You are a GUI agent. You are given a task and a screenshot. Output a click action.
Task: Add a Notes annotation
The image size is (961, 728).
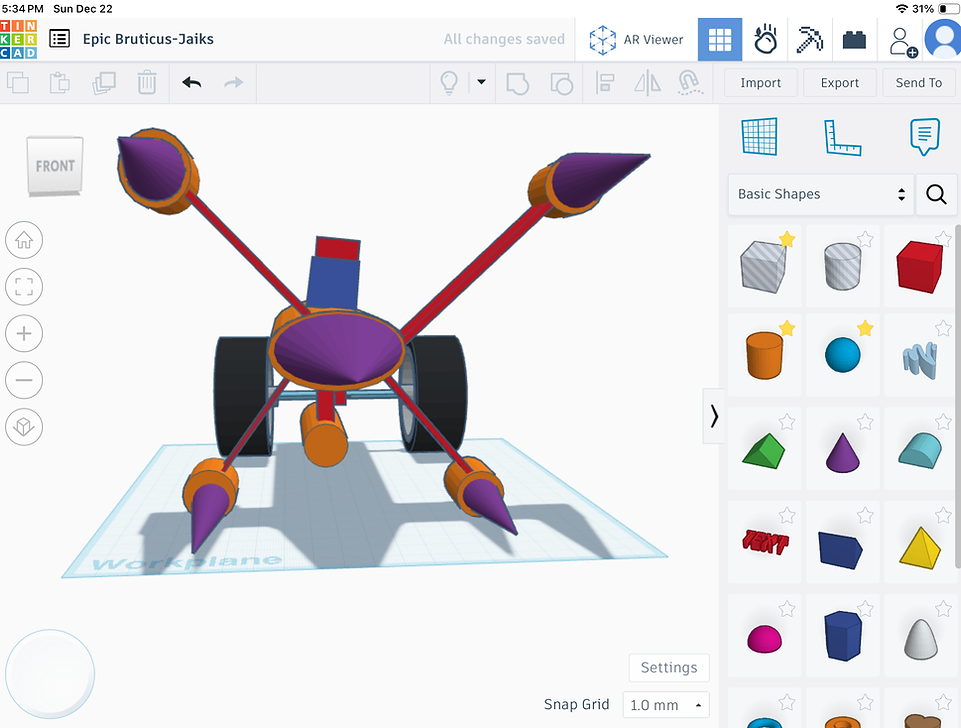click(924, 137)
